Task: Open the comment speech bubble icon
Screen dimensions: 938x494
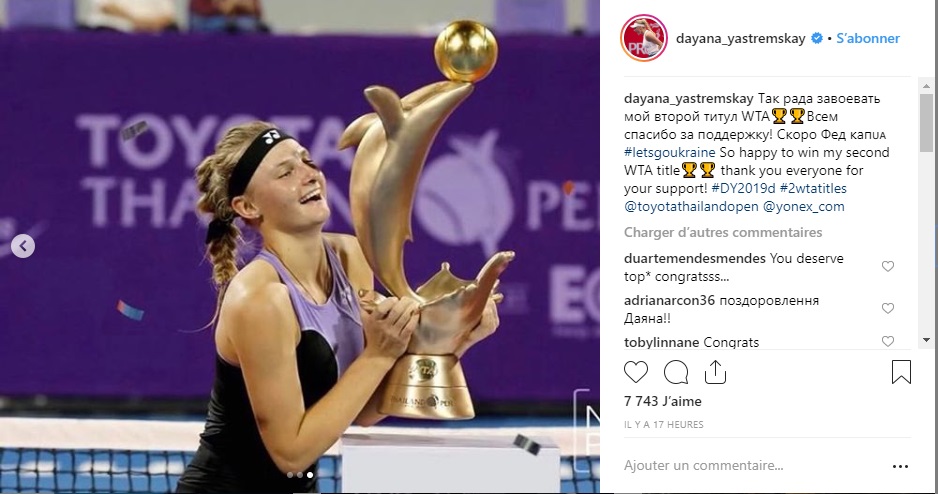Action: pos(676,372)
